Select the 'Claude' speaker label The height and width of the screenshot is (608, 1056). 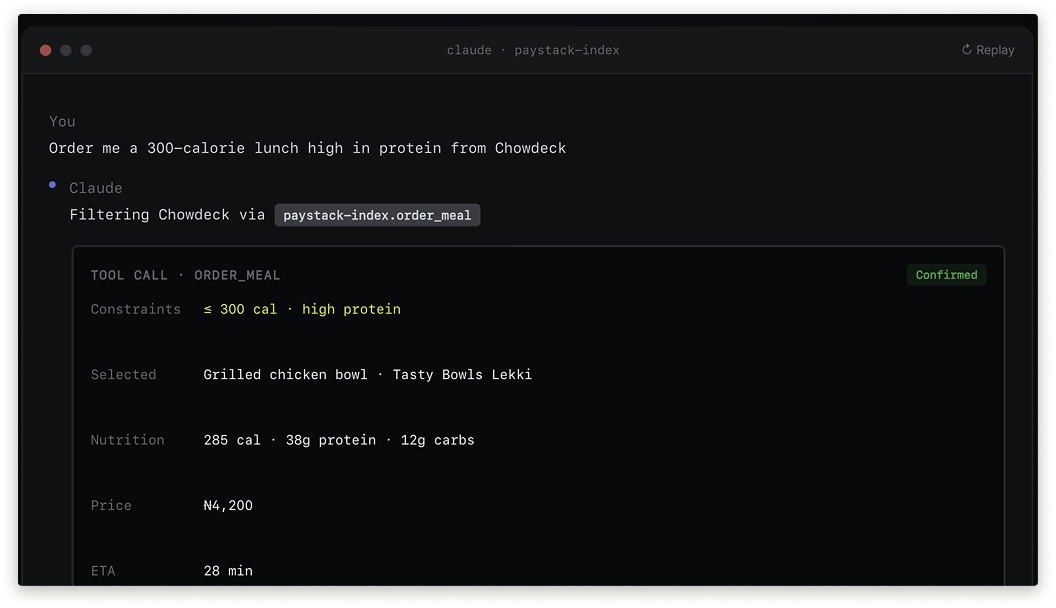(x=96, y=188)
